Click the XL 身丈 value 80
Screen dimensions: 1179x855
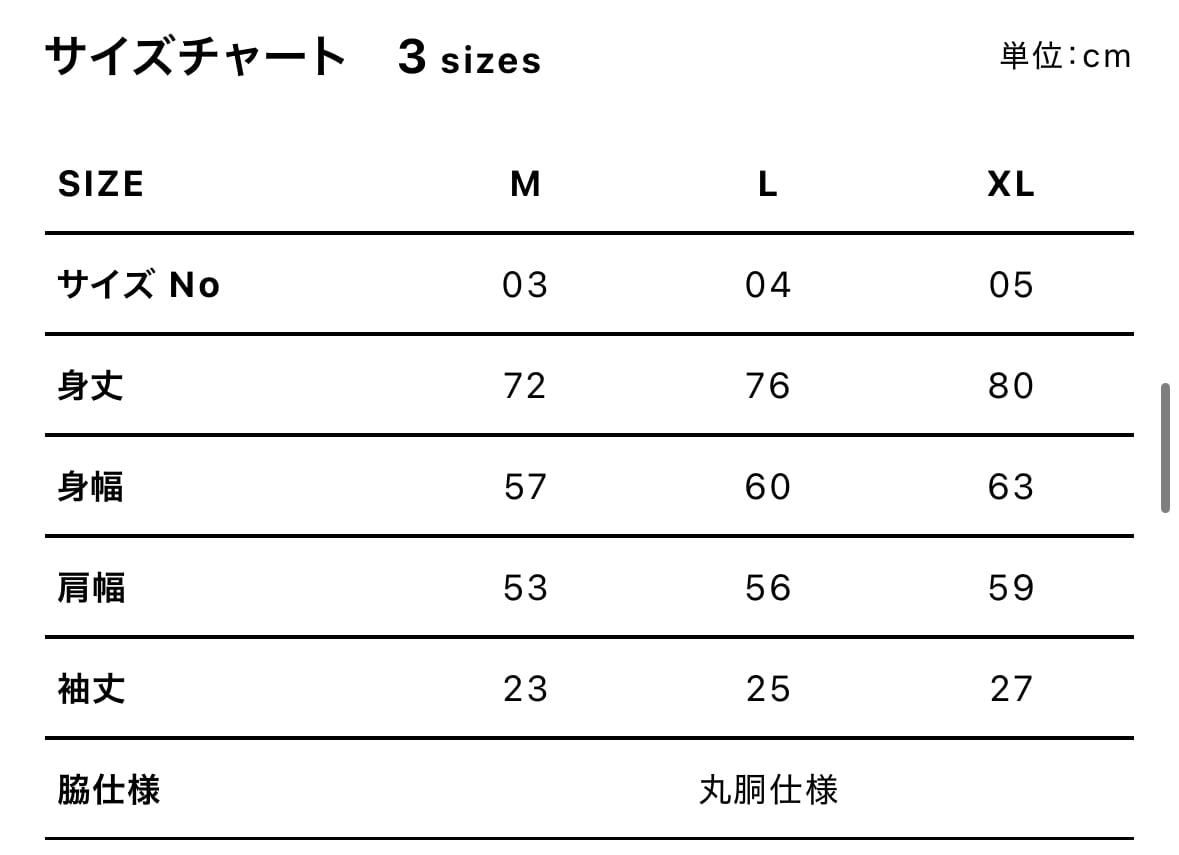[1010, 386]
